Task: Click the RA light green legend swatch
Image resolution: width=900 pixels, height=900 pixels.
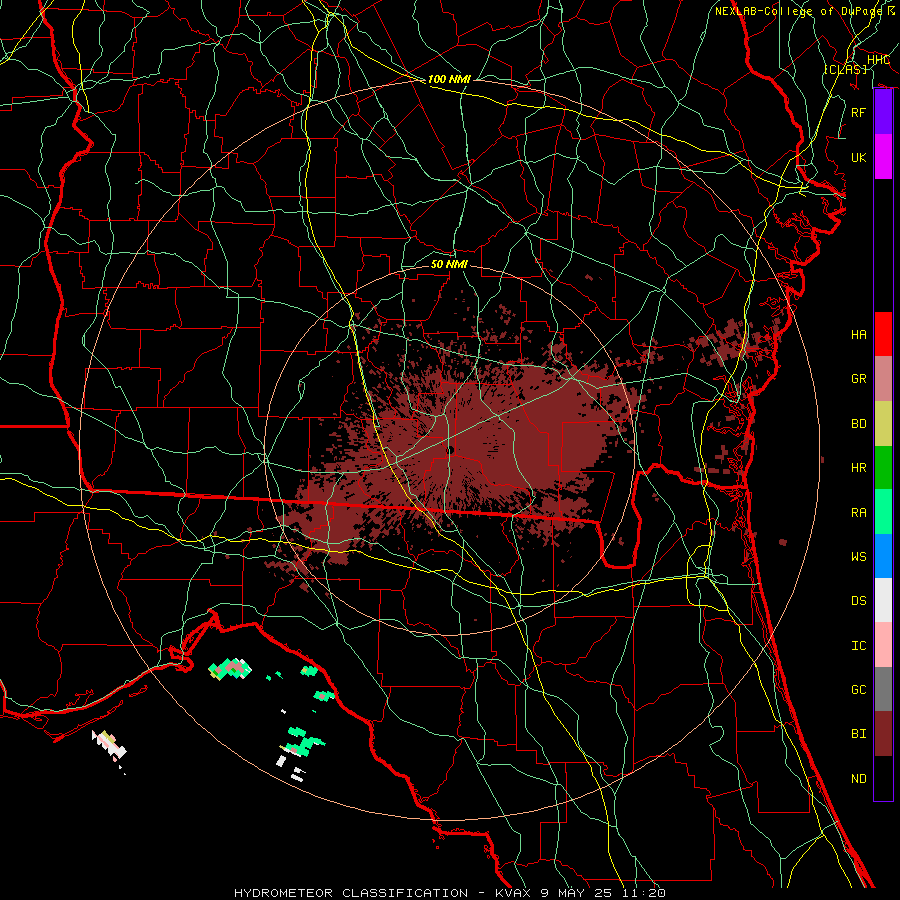Action: pyautogui.click(x=883, y=512)
